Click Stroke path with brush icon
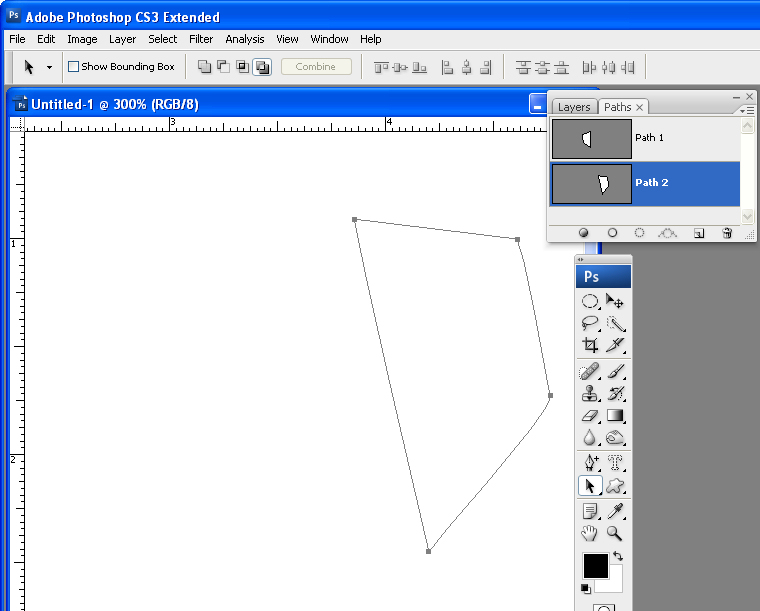 (612, 233)
